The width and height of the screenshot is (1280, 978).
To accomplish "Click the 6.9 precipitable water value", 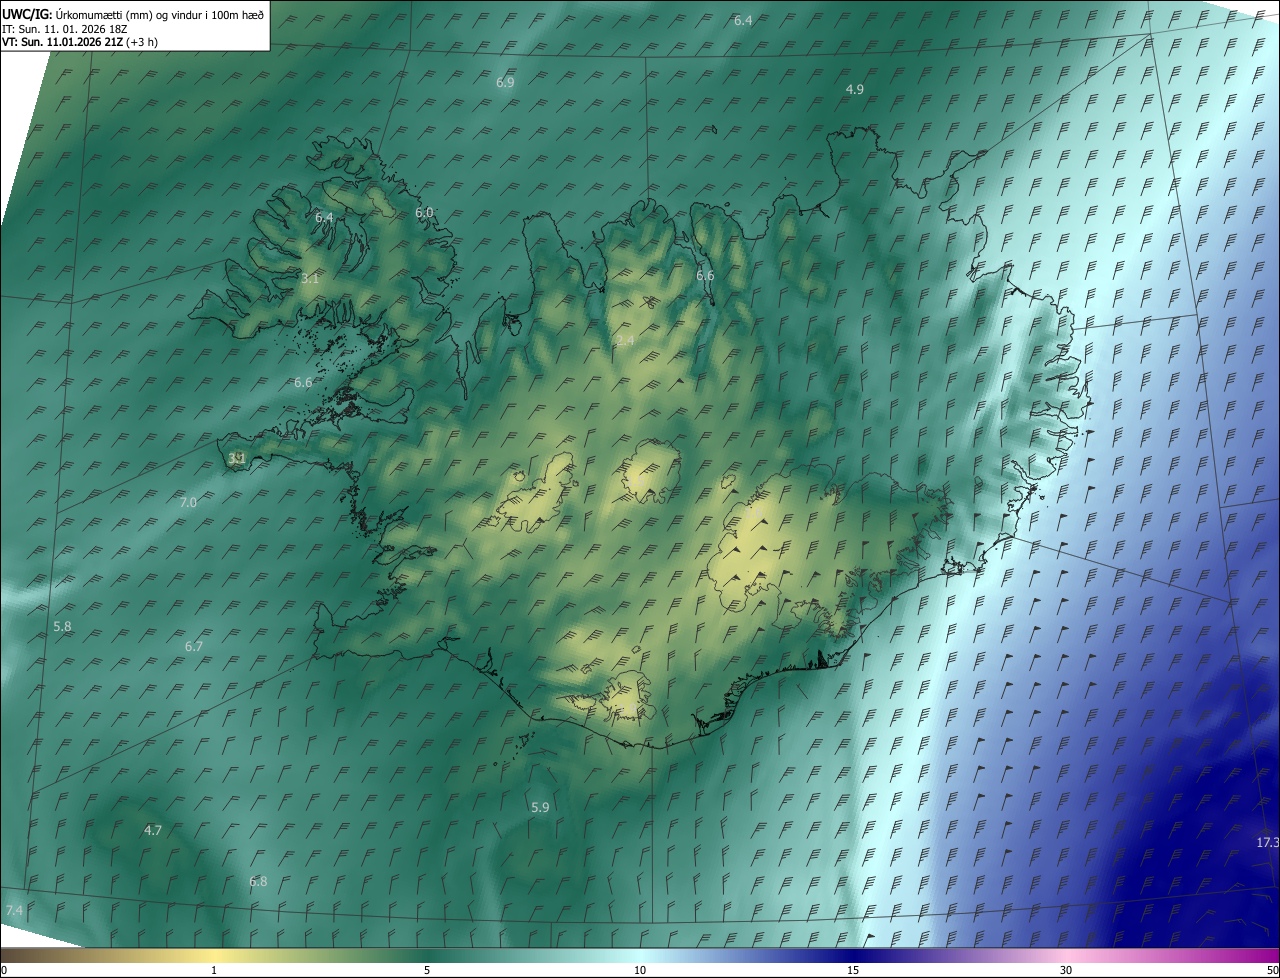I will [x=505, y=82].
